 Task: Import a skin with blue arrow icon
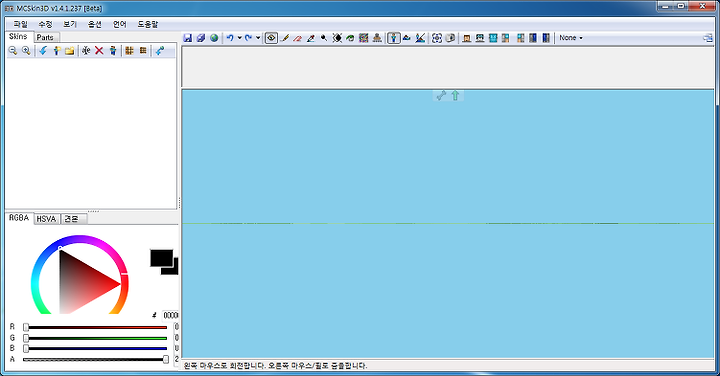[x=43, y=51]
